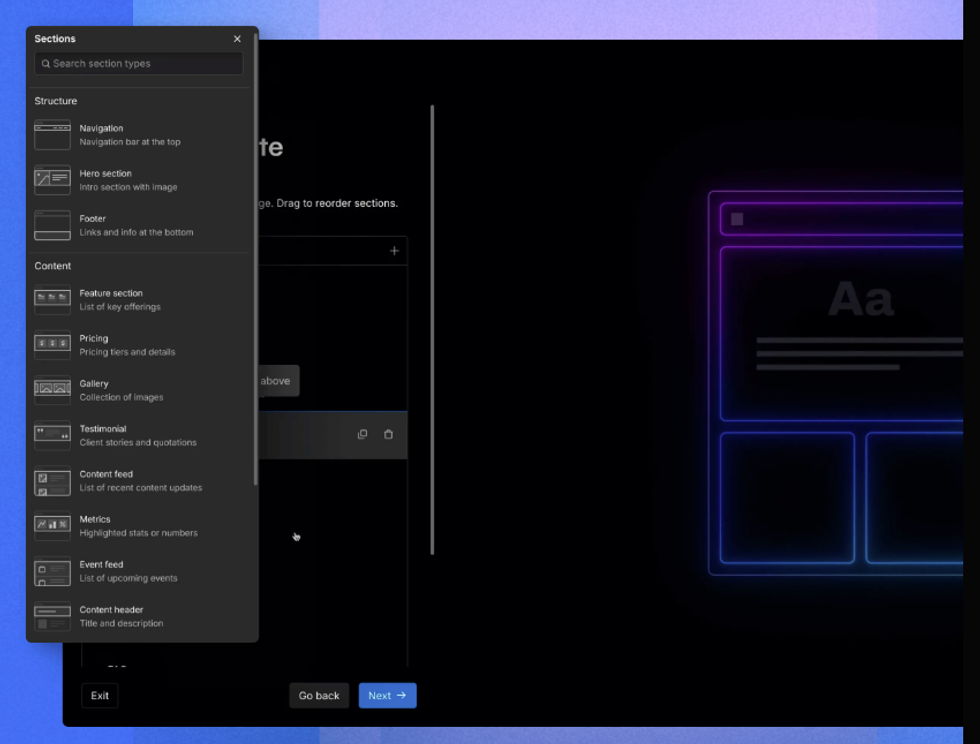Select the Navigation section icon
Image resolution: width=980 pixels, height=744 pixels.
click(x=52, y=135)
